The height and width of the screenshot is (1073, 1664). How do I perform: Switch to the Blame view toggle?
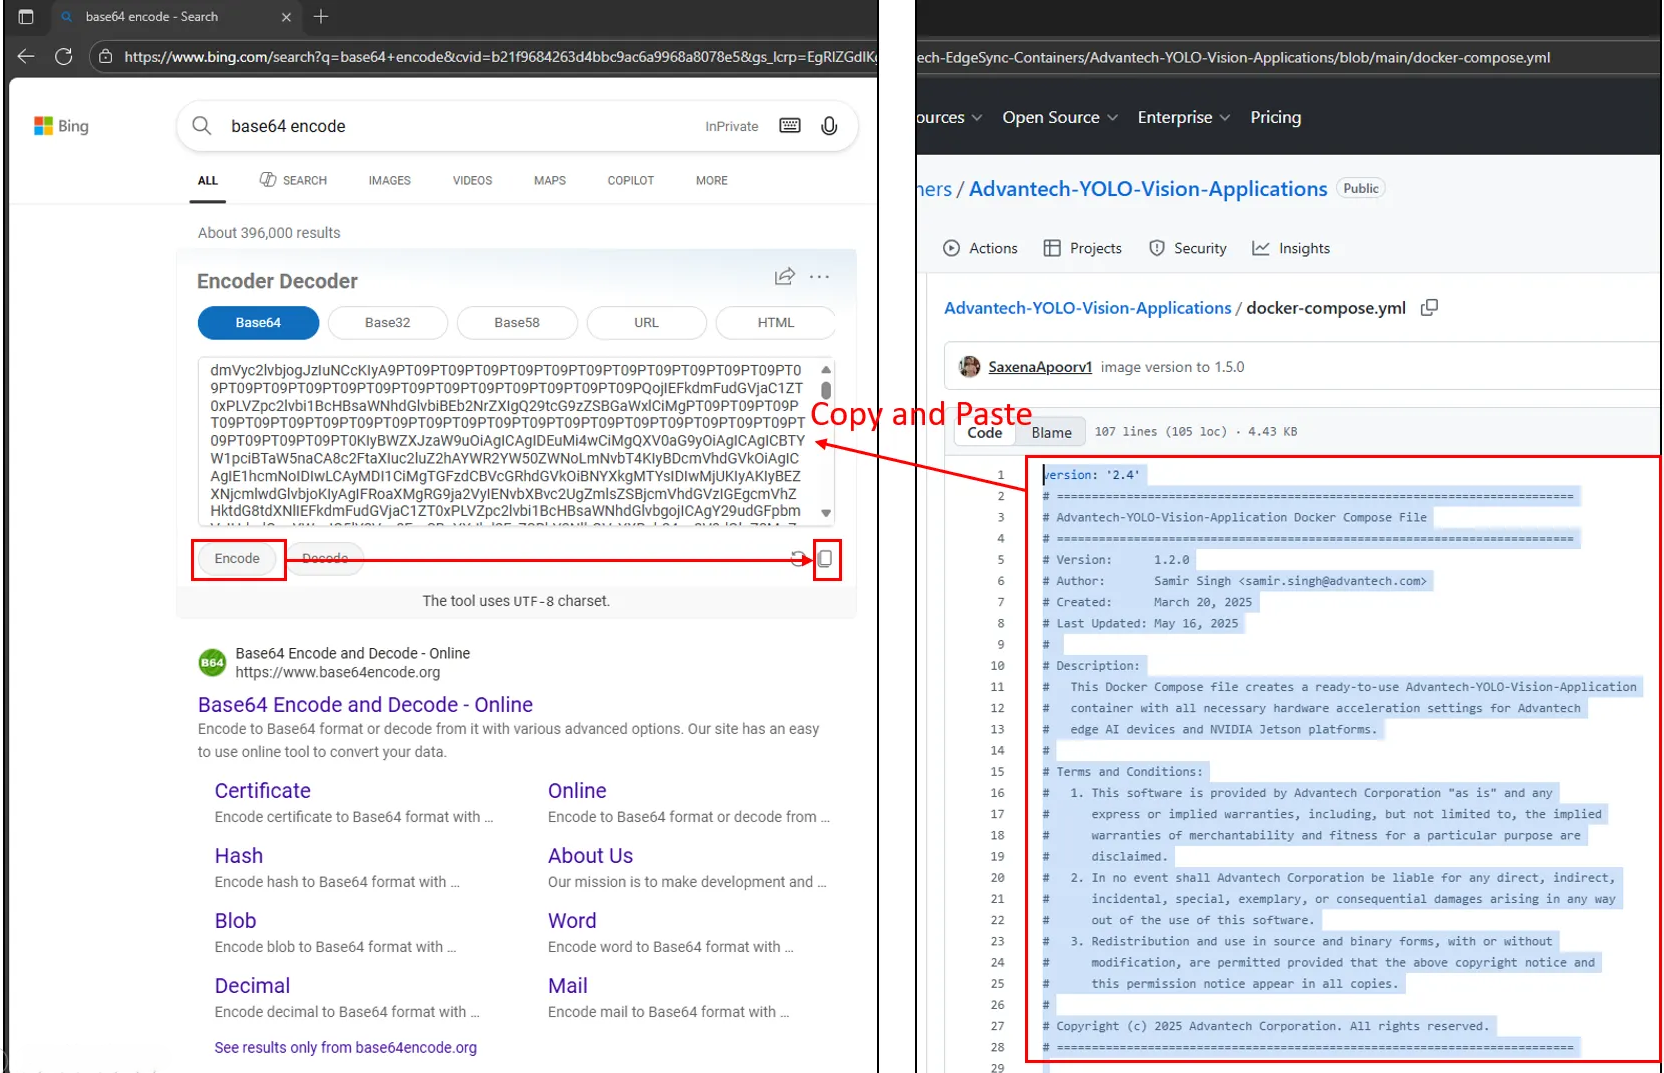[x=1051, y=432]
